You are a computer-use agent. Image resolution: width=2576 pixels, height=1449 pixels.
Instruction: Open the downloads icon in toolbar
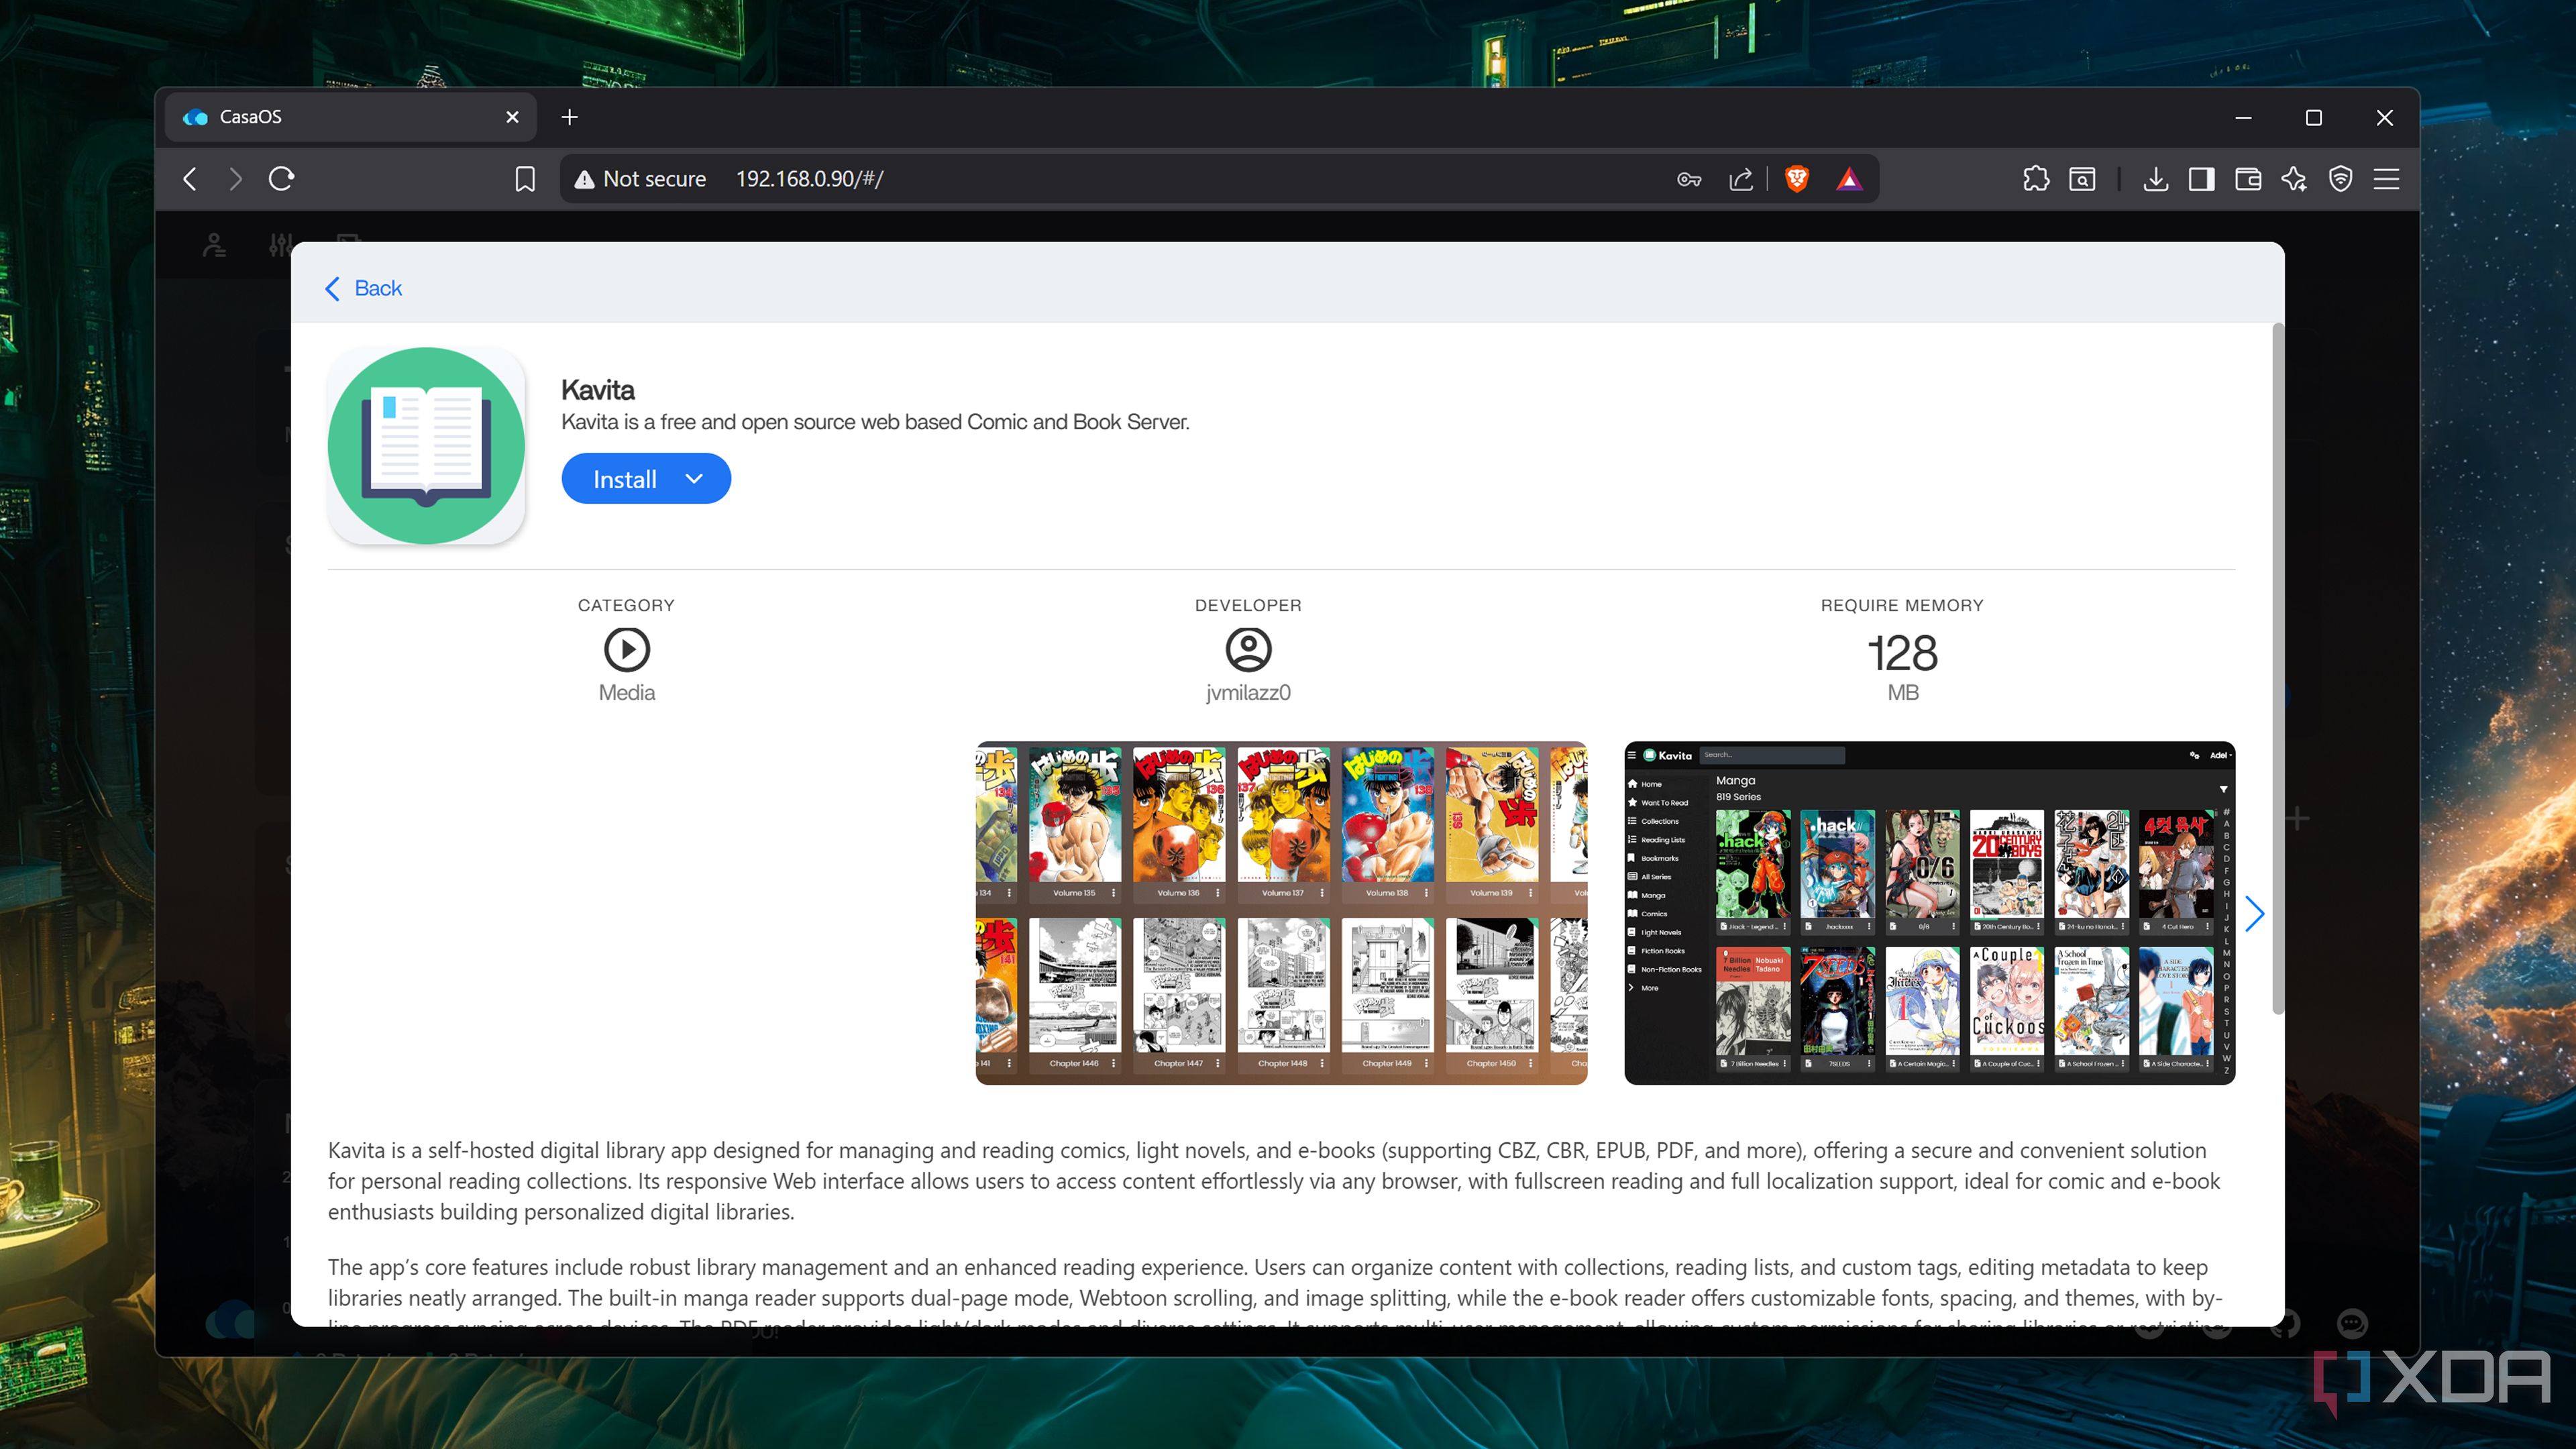tap(2156, 179)
